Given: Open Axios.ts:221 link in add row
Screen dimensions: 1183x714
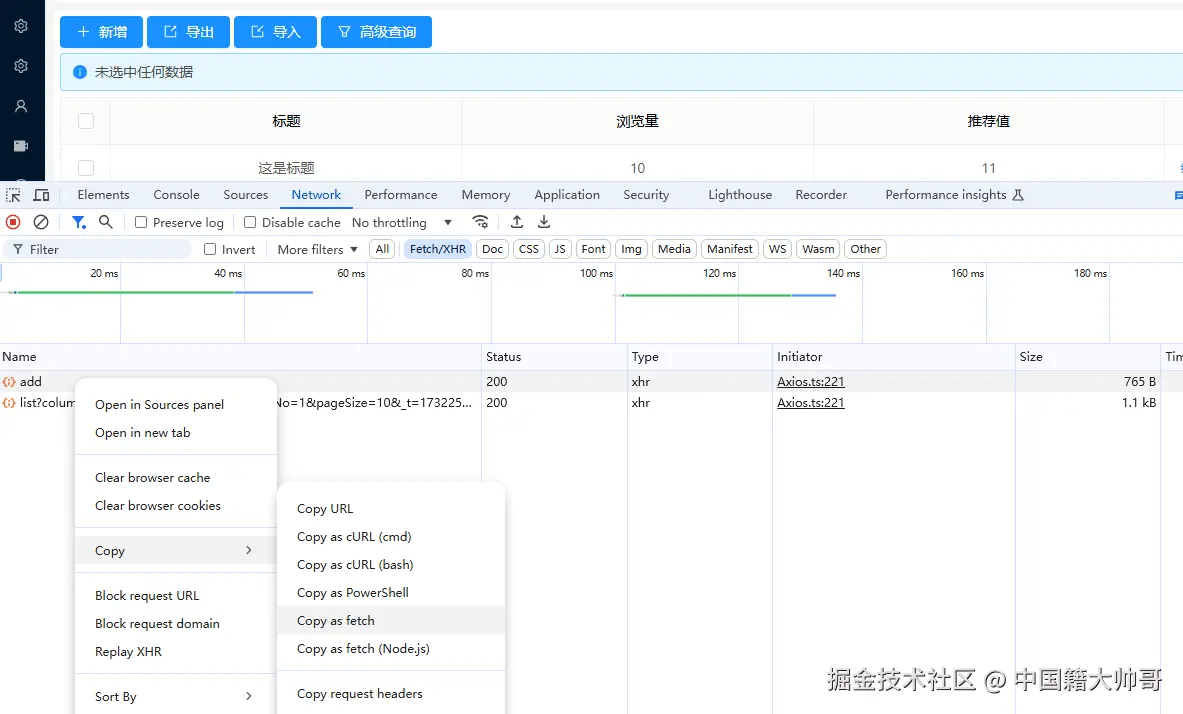Looking at the screenshot, I should [x=810, y=382].
